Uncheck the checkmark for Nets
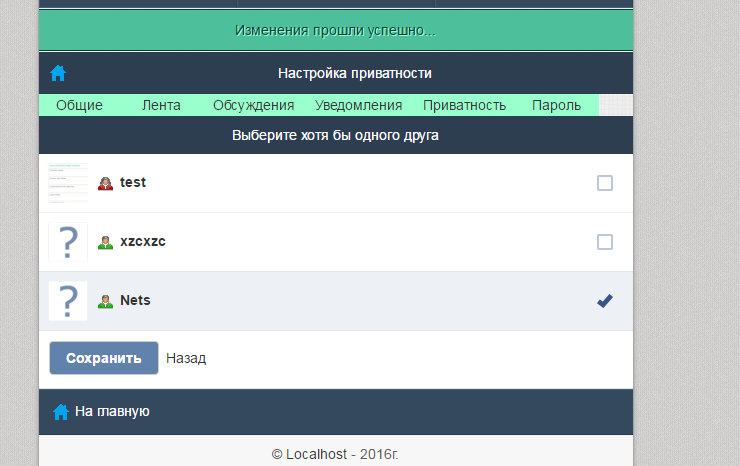The image size is (740, 466). coord(605,301)
